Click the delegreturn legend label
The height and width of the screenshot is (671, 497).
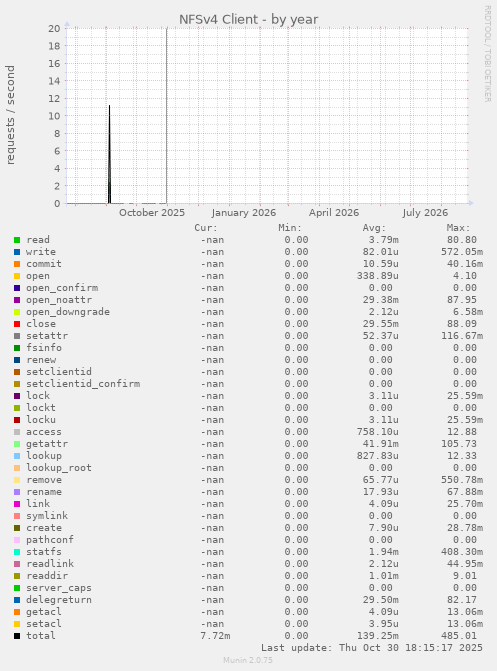tap(59, 600)
